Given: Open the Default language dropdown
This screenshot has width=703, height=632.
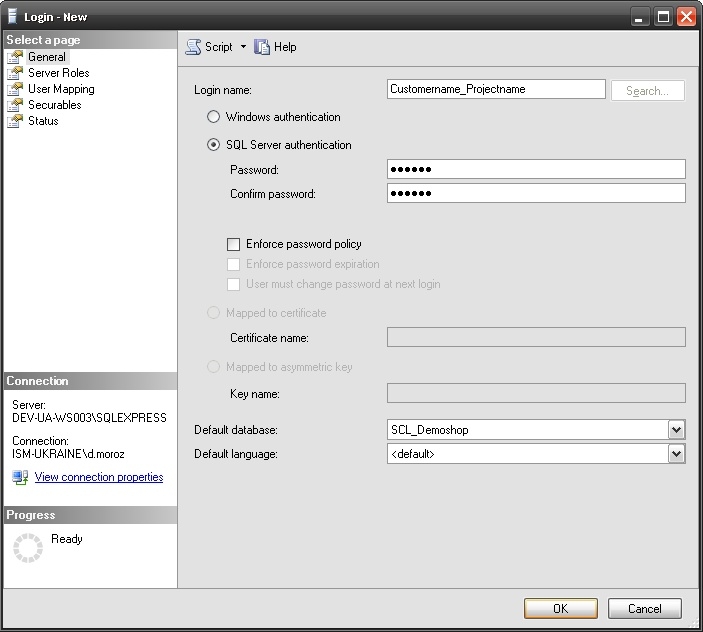Looking at the screenshot, I should click(x=677, y=454).
